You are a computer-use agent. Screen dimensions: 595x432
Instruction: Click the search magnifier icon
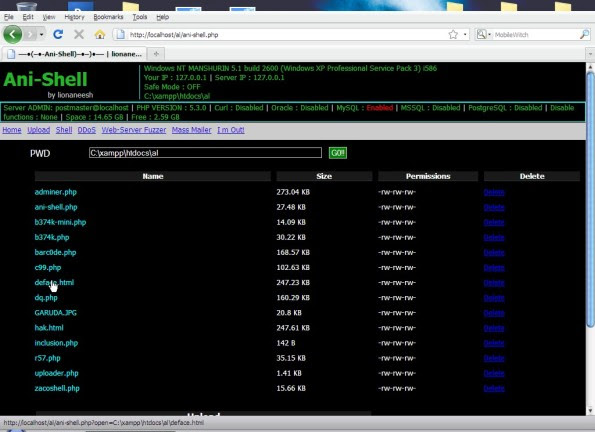pos(584,35)
